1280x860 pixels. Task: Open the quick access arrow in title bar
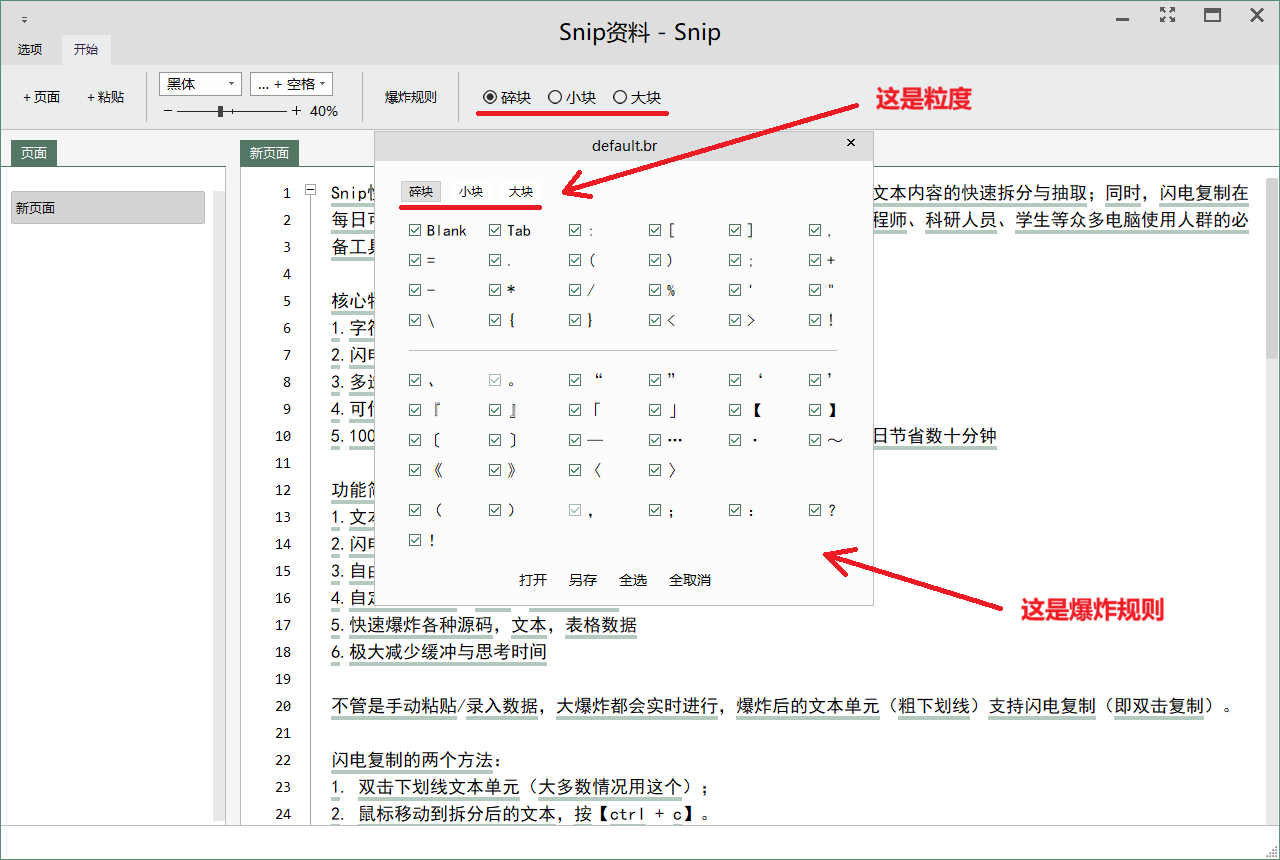click(24, 18)
